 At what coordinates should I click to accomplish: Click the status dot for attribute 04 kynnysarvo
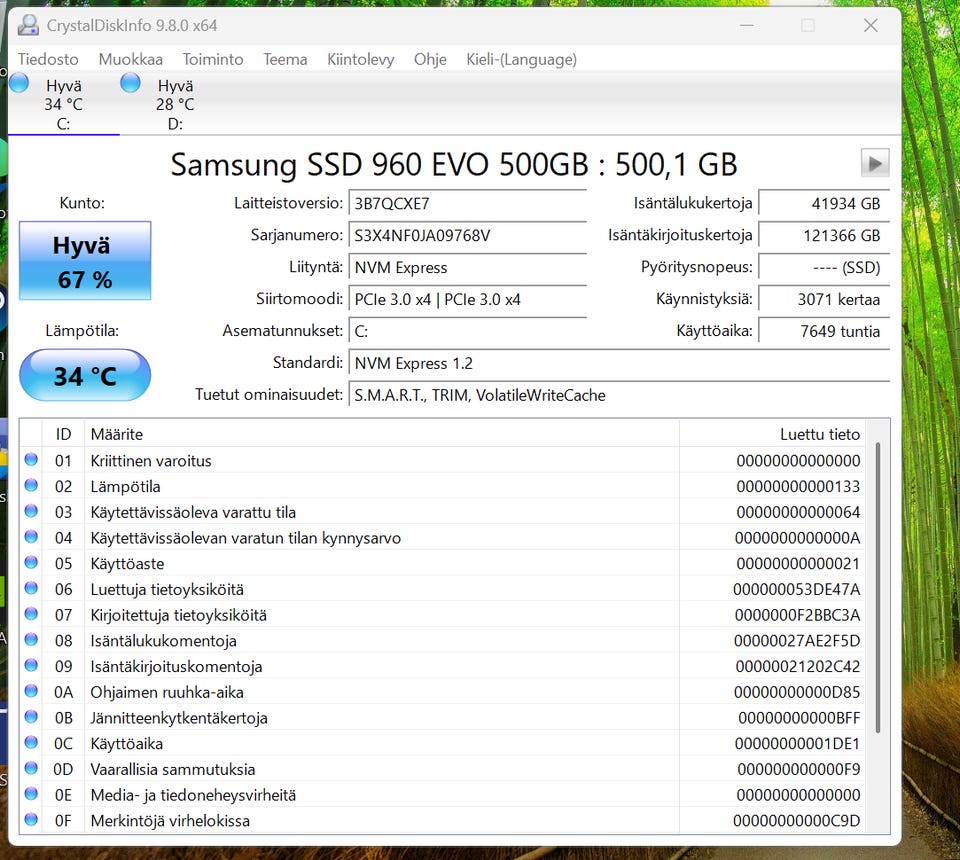(x=31, y=537)
